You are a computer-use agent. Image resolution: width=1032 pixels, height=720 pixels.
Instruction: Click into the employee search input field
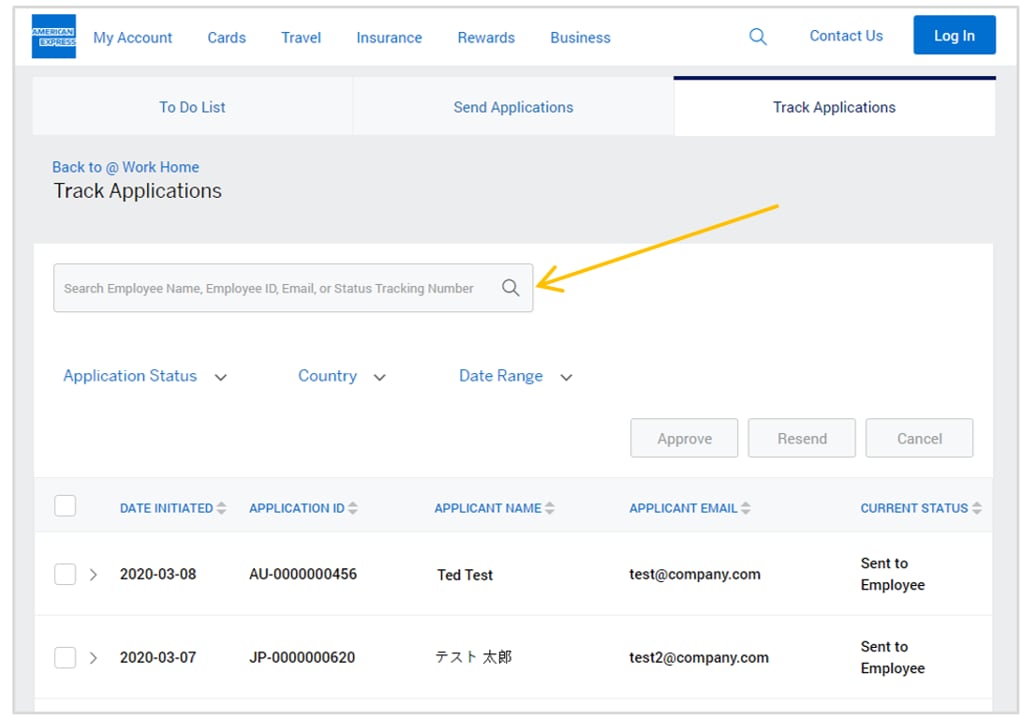[270, 288]
